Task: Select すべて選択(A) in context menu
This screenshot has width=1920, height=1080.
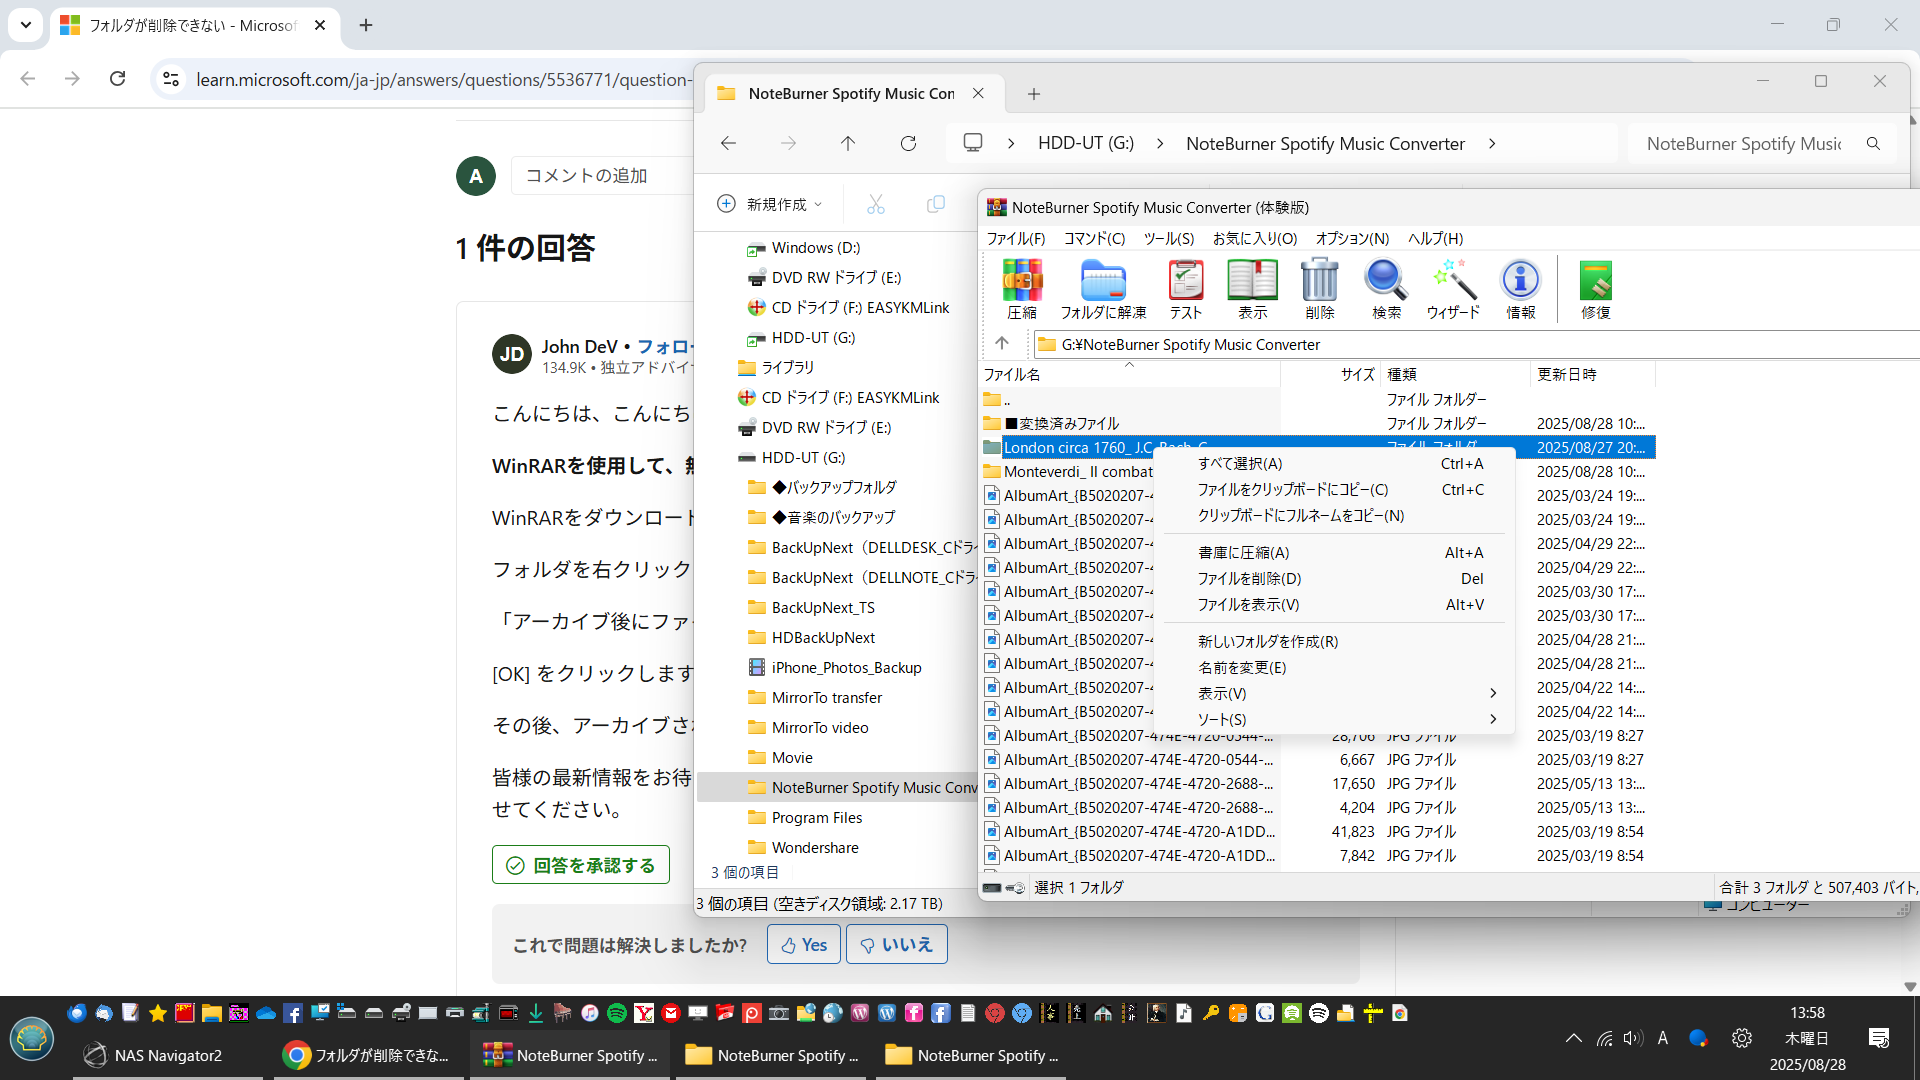Action: coord(1334,463)
